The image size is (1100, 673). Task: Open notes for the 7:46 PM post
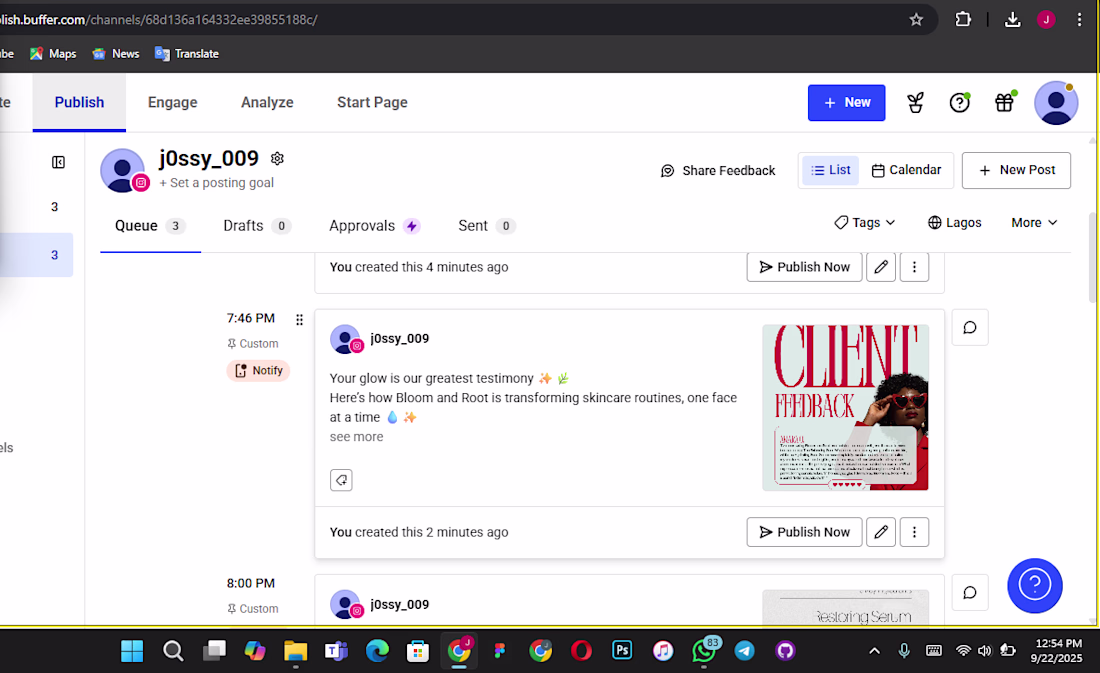[970, 328]
